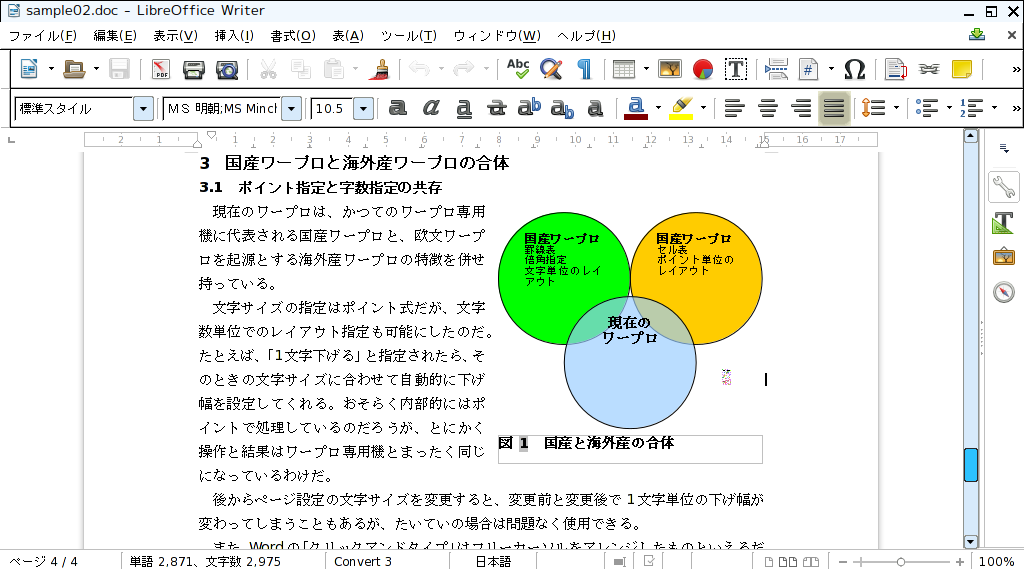The height and width of the screenshot is (572, 1024).
Task: Open ファイル(F) menu
Action: coord(42,35)
